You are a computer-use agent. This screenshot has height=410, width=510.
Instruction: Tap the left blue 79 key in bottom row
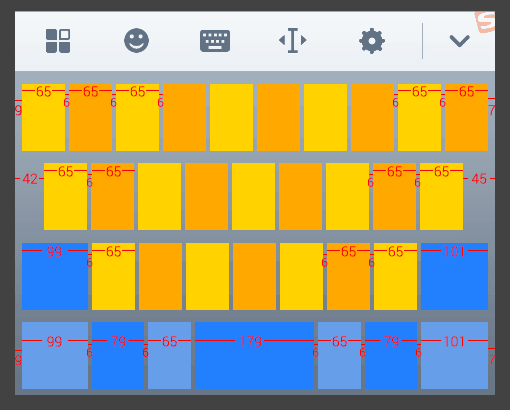pyautogui.click(x=118, y=355)
